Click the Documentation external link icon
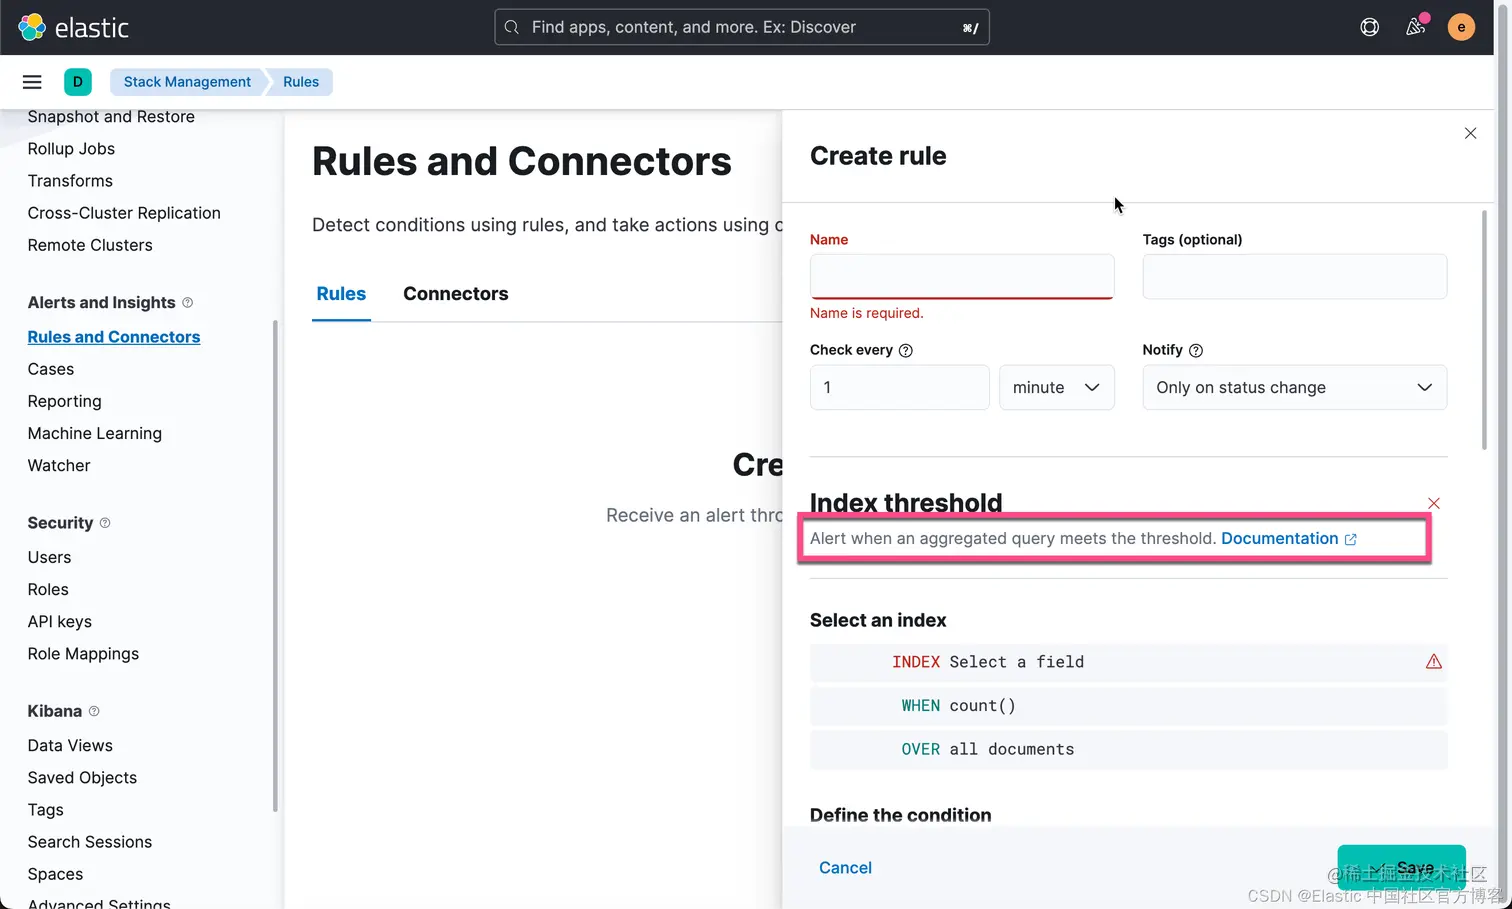Screen dimensions: 1512x909 [x=1351, y=539]
